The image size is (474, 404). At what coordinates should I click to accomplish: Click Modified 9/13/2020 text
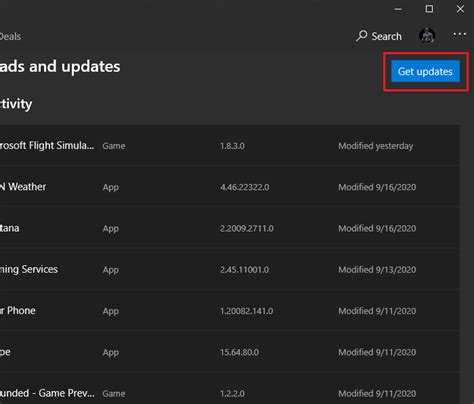coord(377,270)
